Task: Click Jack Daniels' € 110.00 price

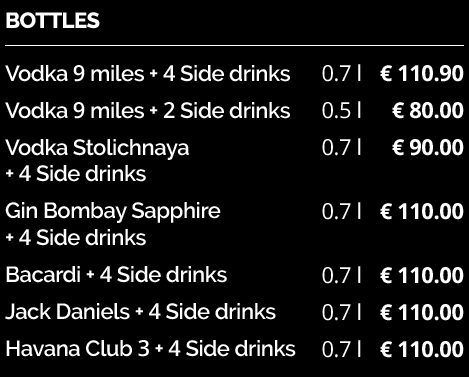Action: [x=422, y=312]
